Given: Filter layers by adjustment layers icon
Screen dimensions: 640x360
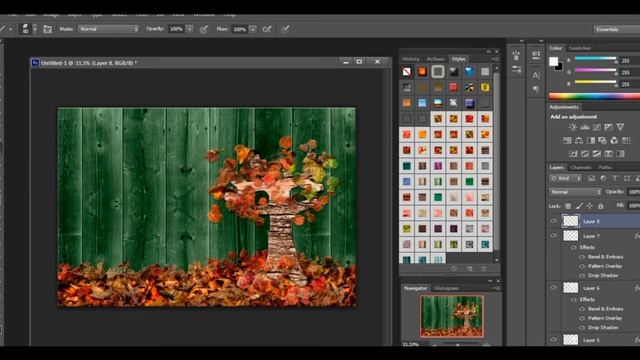Looking at the screenshot, I should click(603, 178).
